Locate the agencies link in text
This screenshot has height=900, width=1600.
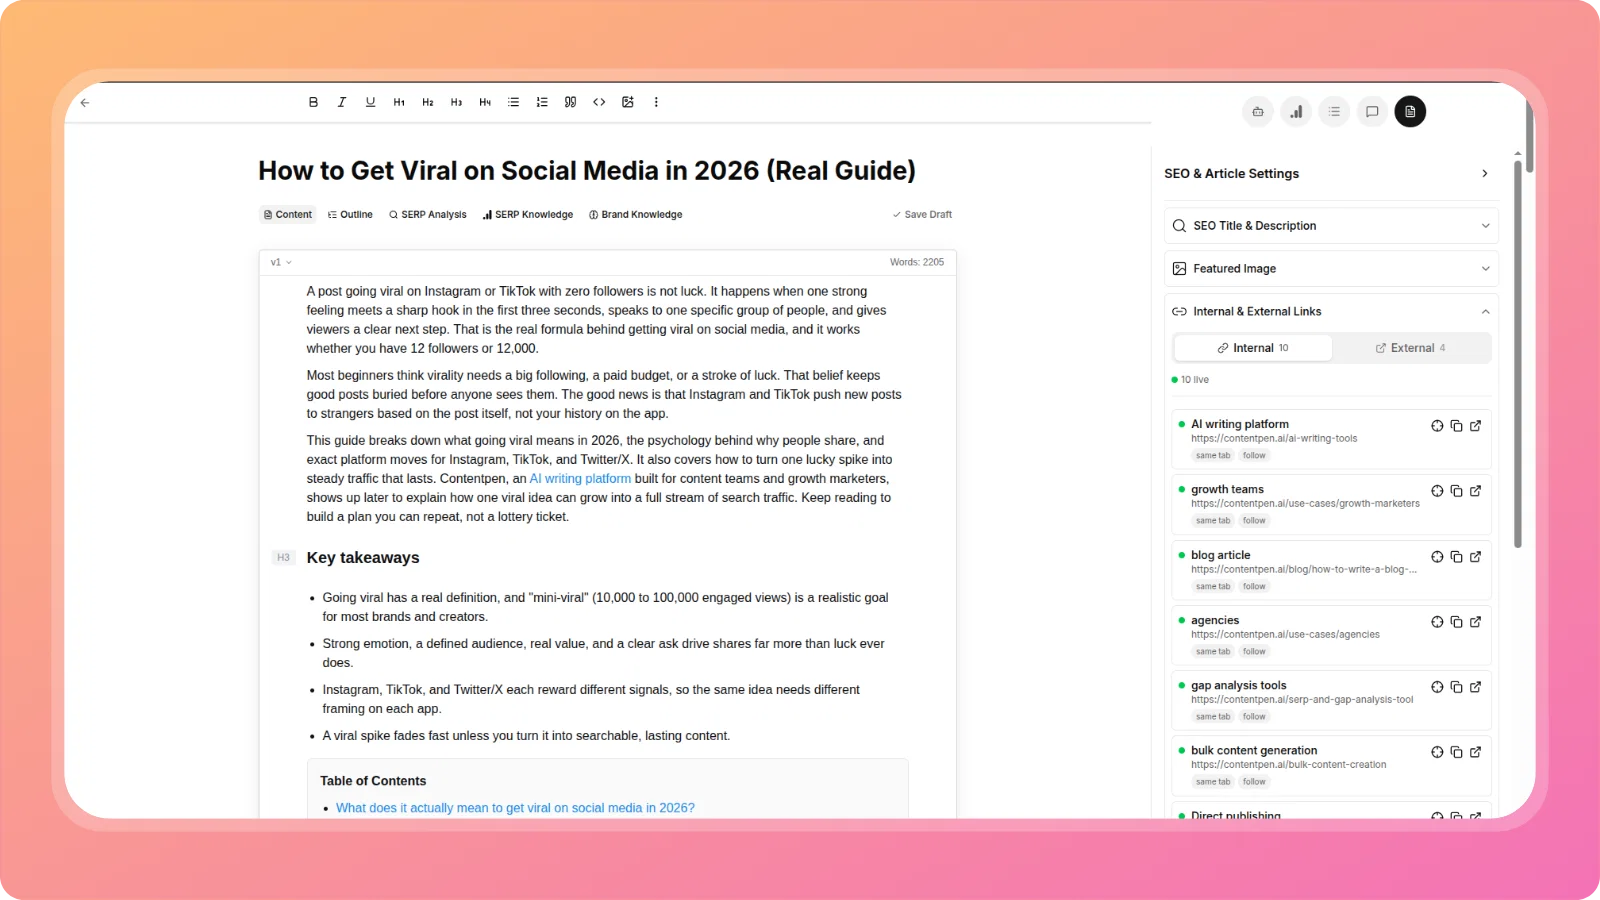click(1437, 622)
